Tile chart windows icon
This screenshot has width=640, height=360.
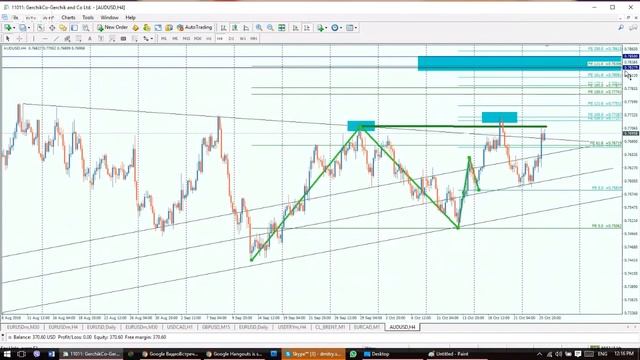[282, 28]
